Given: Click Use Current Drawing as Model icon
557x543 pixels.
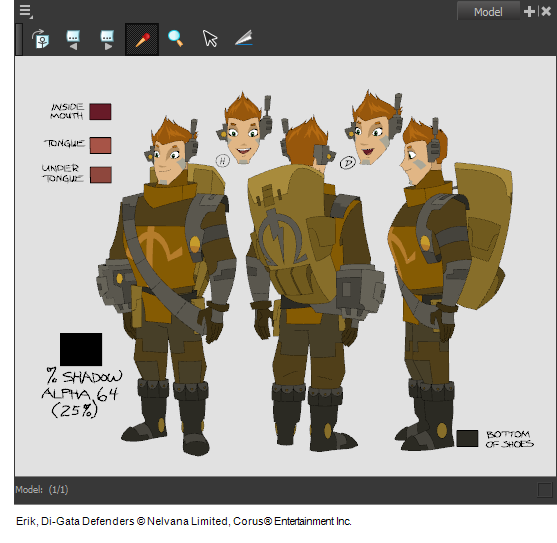Looking at the screenshot, I should 40,39.
